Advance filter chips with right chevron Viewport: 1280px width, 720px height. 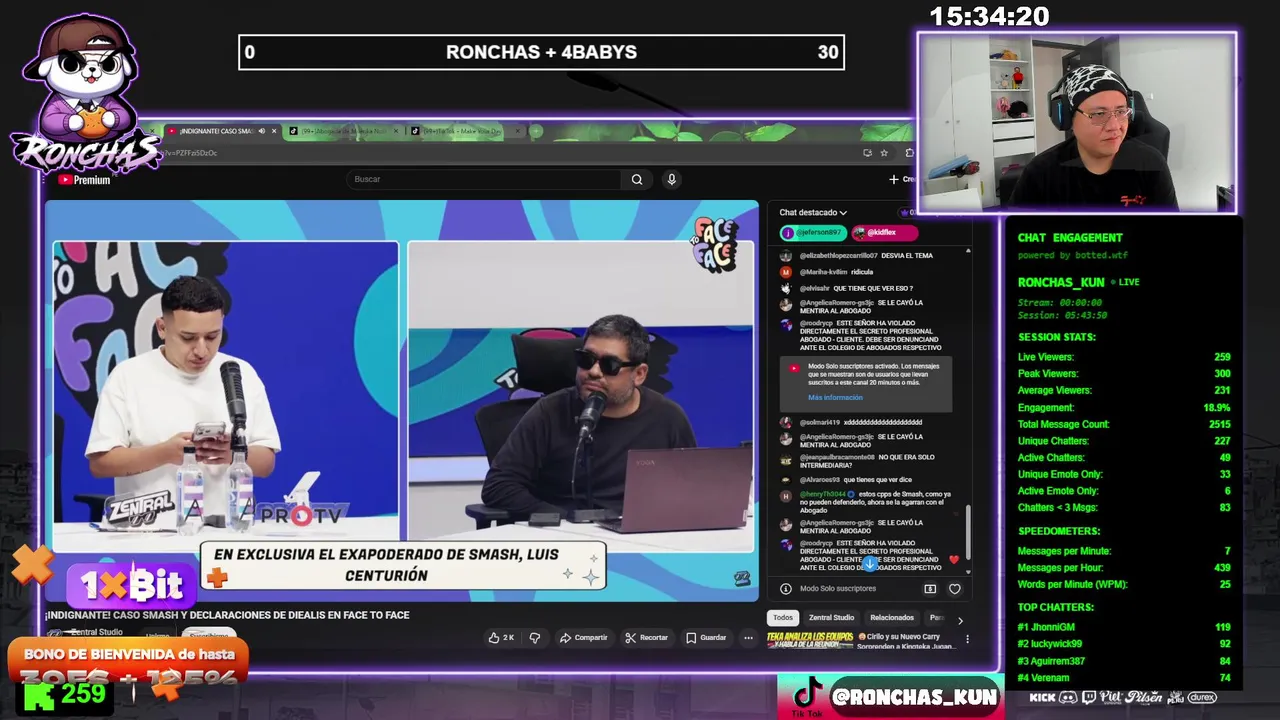[960, 620]
